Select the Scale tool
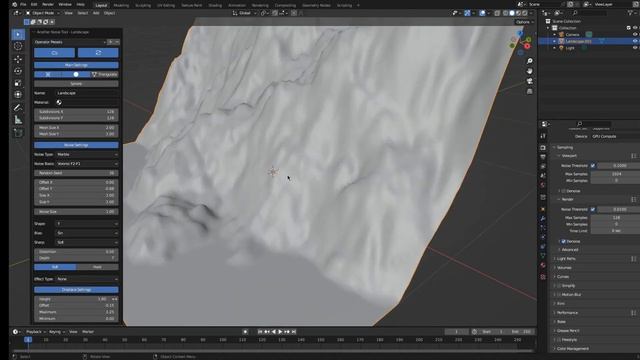640x360 pixels. (18, 83)
